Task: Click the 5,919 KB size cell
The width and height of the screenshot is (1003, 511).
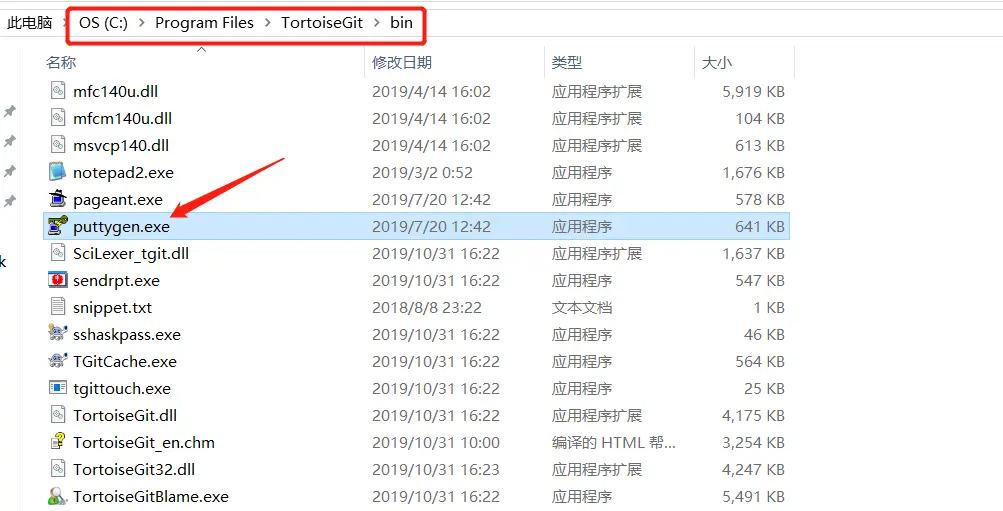Action: point(754,91)
